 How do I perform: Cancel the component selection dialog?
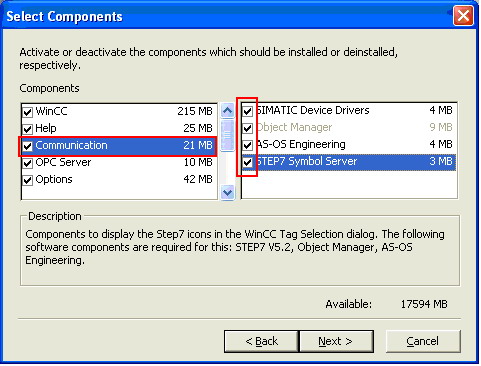pyautogui.click(x=423, y=341)
